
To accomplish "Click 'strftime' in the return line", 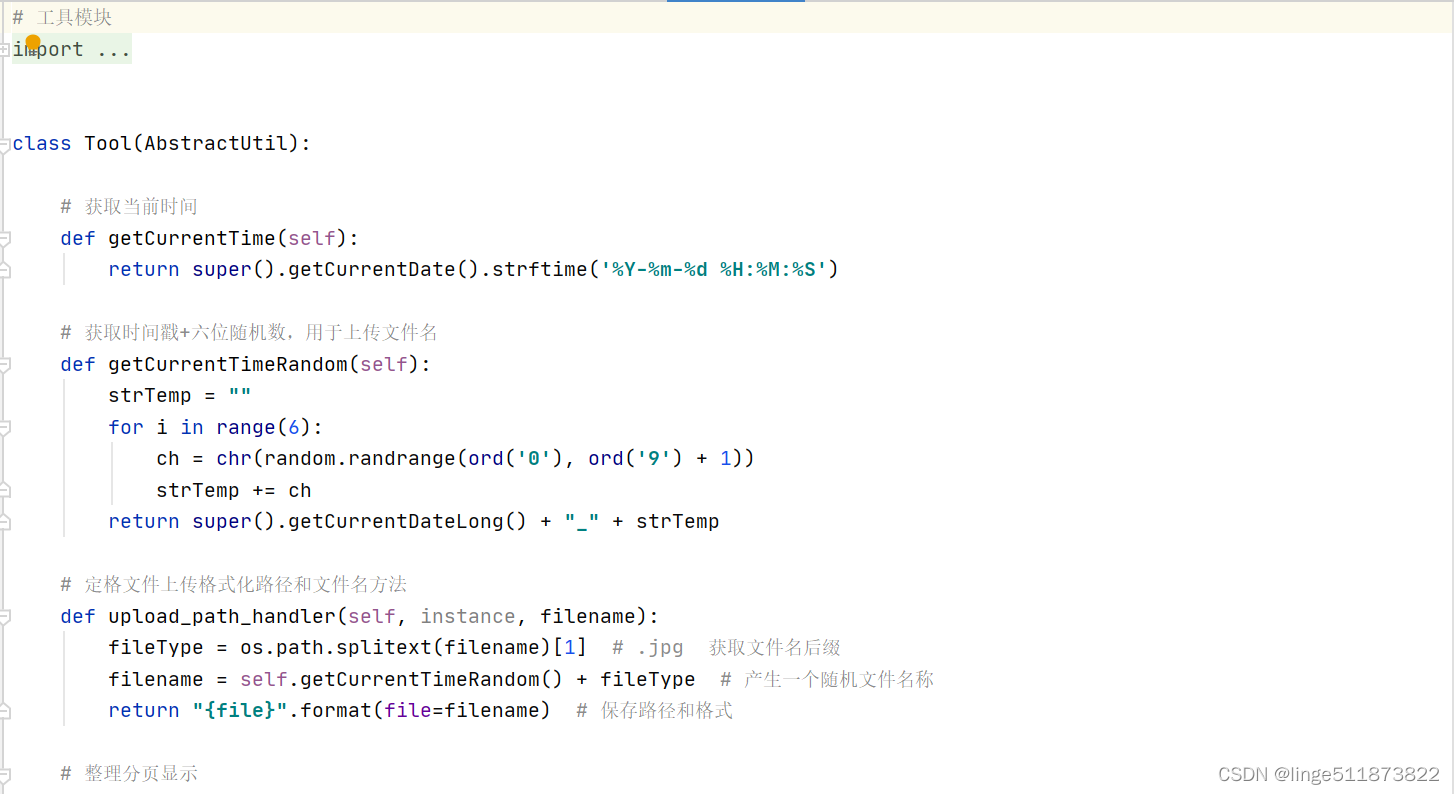I will click(x=540, y=269).
